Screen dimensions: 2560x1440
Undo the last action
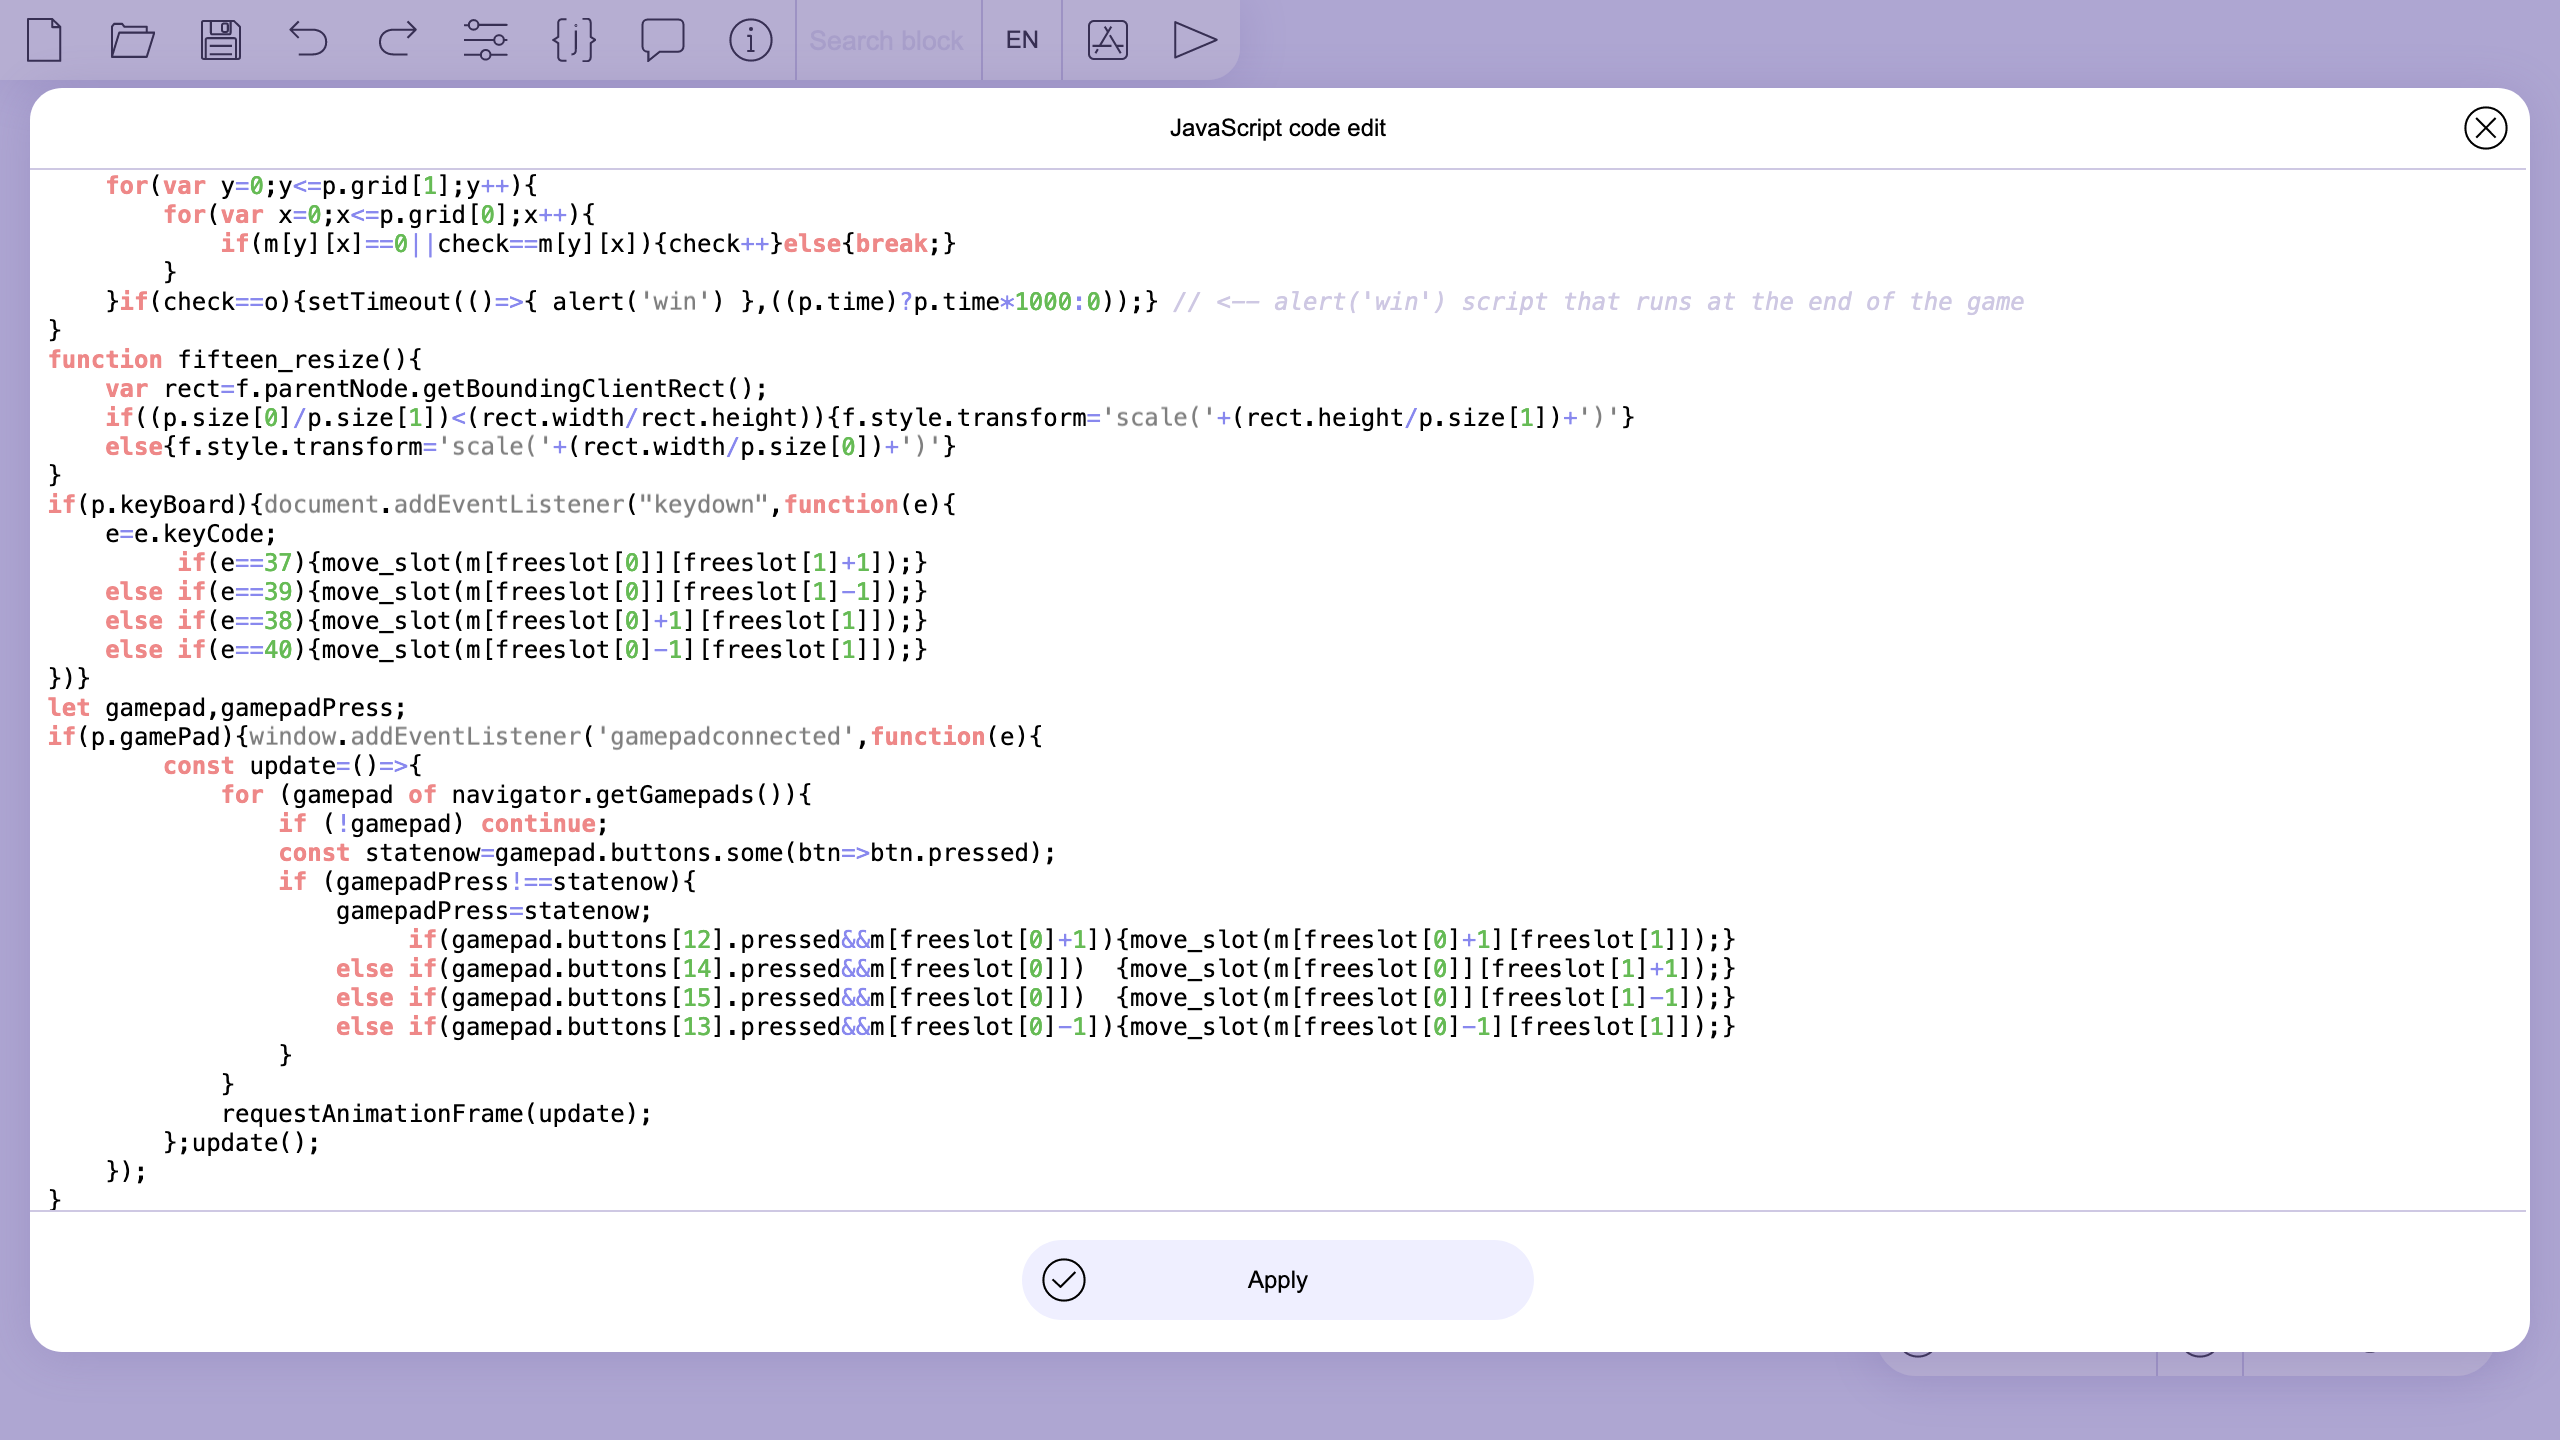308,40
